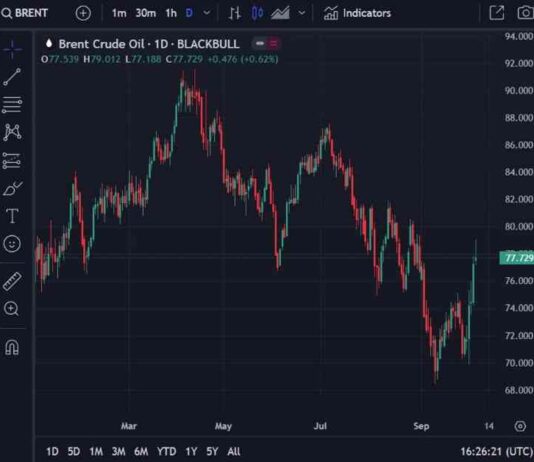Viewport: 534px width, 462px height.
Task: Open the BRENT symbol search
Action: click(x=25, y=13)
